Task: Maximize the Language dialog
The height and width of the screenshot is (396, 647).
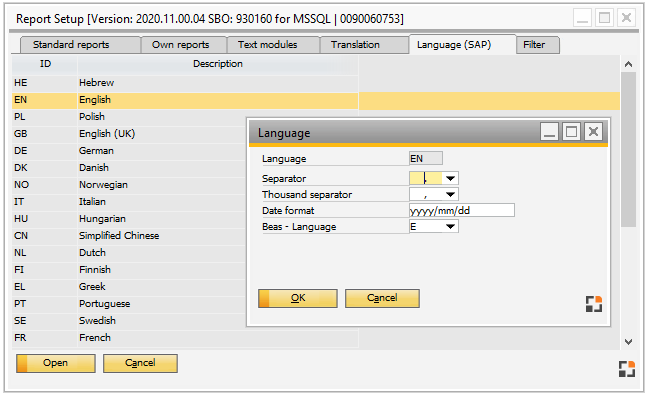Action: pos(571,132)
